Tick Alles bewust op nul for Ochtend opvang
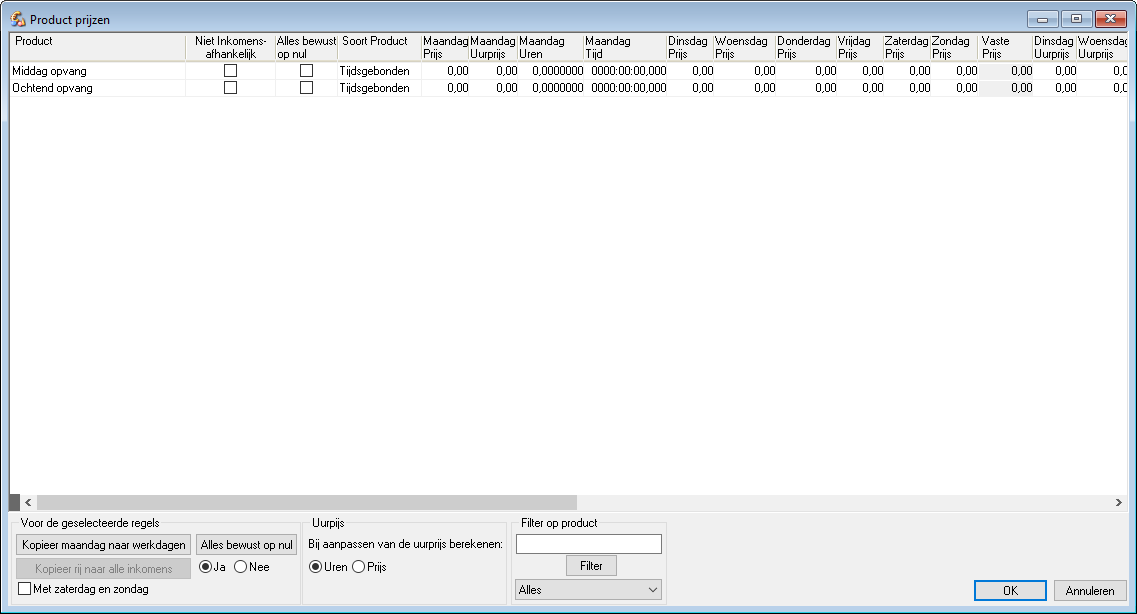Viewport: 1137px width, 614px height. (x=306, y=88)
